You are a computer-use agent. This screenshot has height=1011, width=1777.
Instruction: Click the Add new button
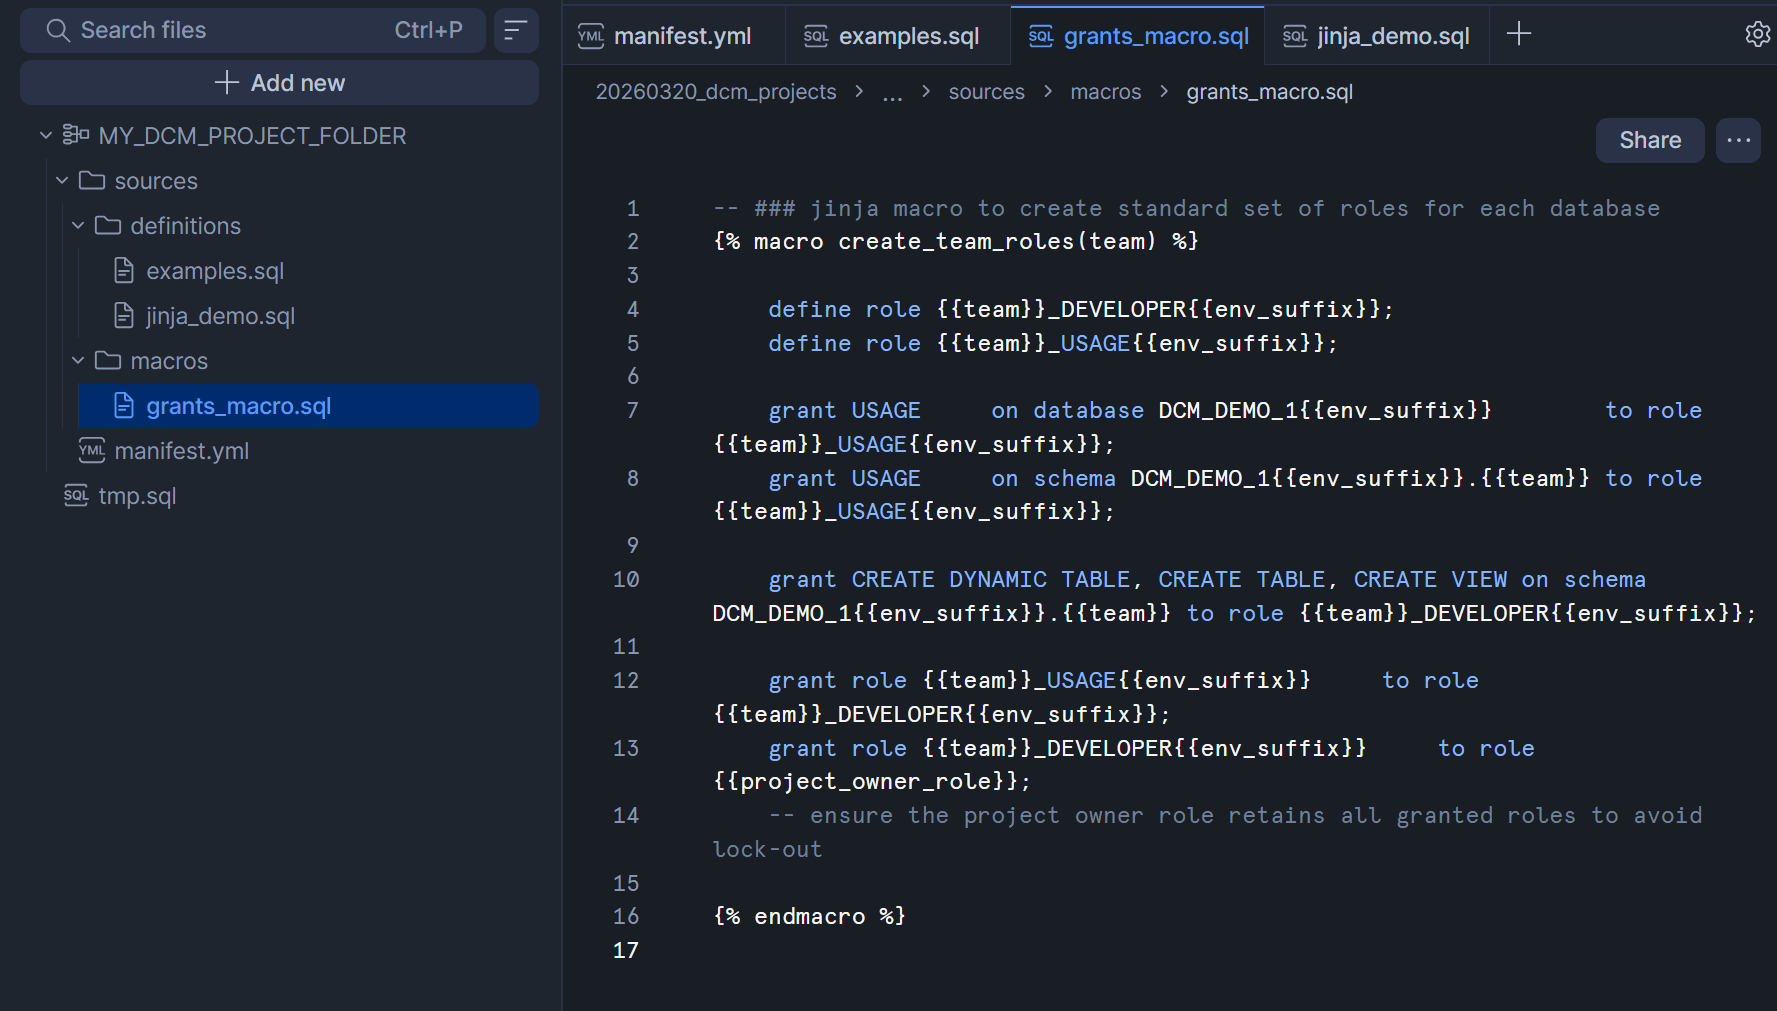click(280, 83)
